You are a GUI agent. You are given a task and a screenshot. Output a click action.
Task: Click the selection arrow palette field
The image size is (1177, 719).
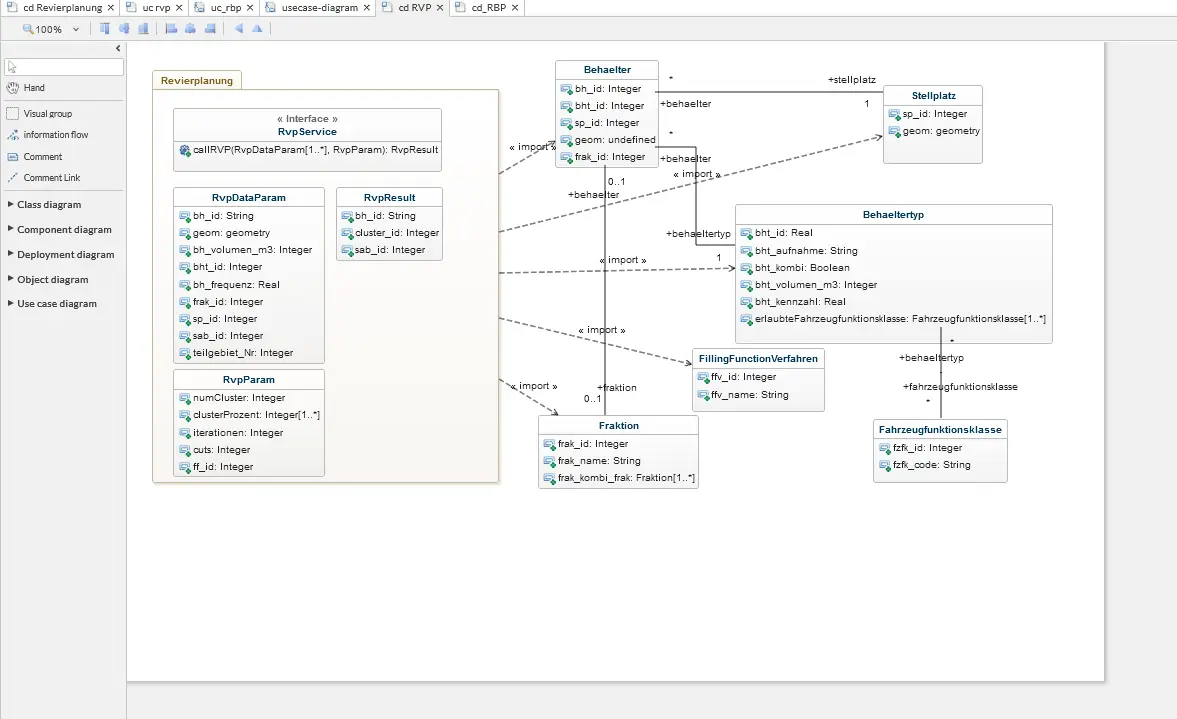point(64,67)
